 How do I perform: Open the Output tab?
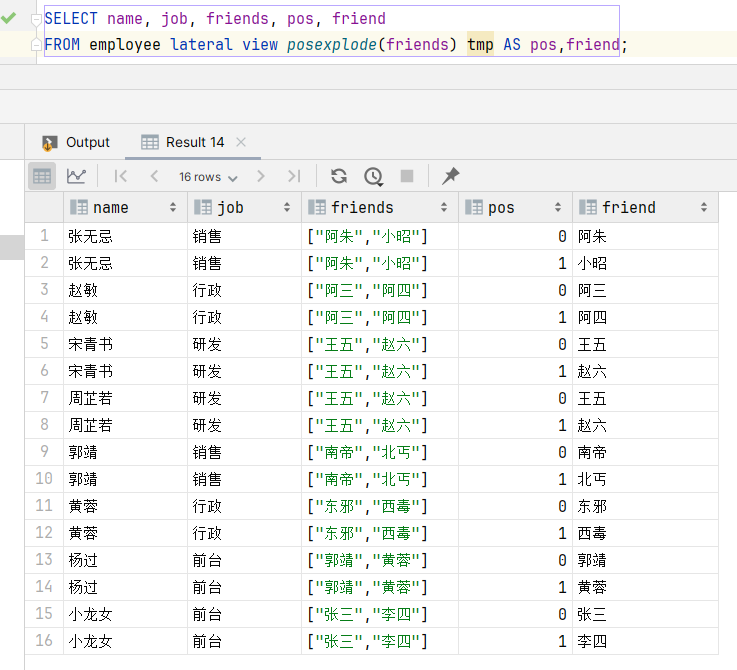coord(76,142)
